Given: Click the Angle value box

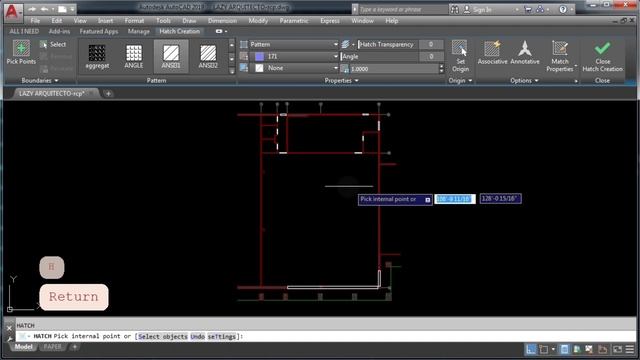Looking at the screenshot, I should pos(431,57).
